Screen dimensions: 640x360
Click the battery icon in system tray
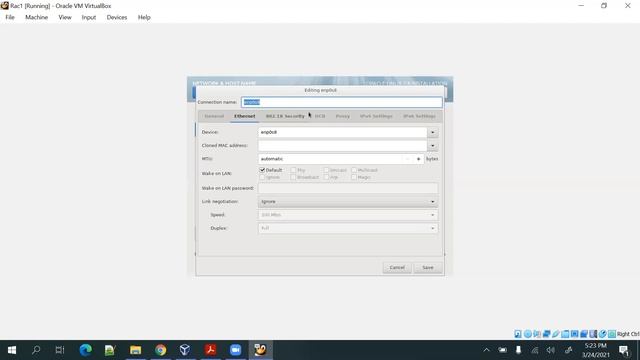[x=502, y=350]
